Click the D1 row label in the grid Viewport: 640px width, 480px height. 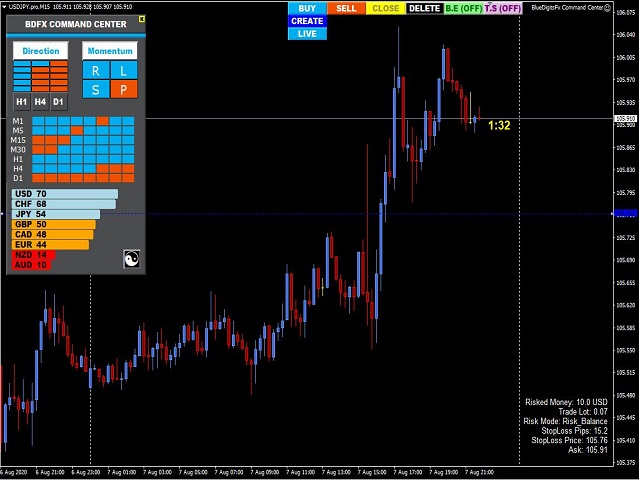tap(18, 178)
